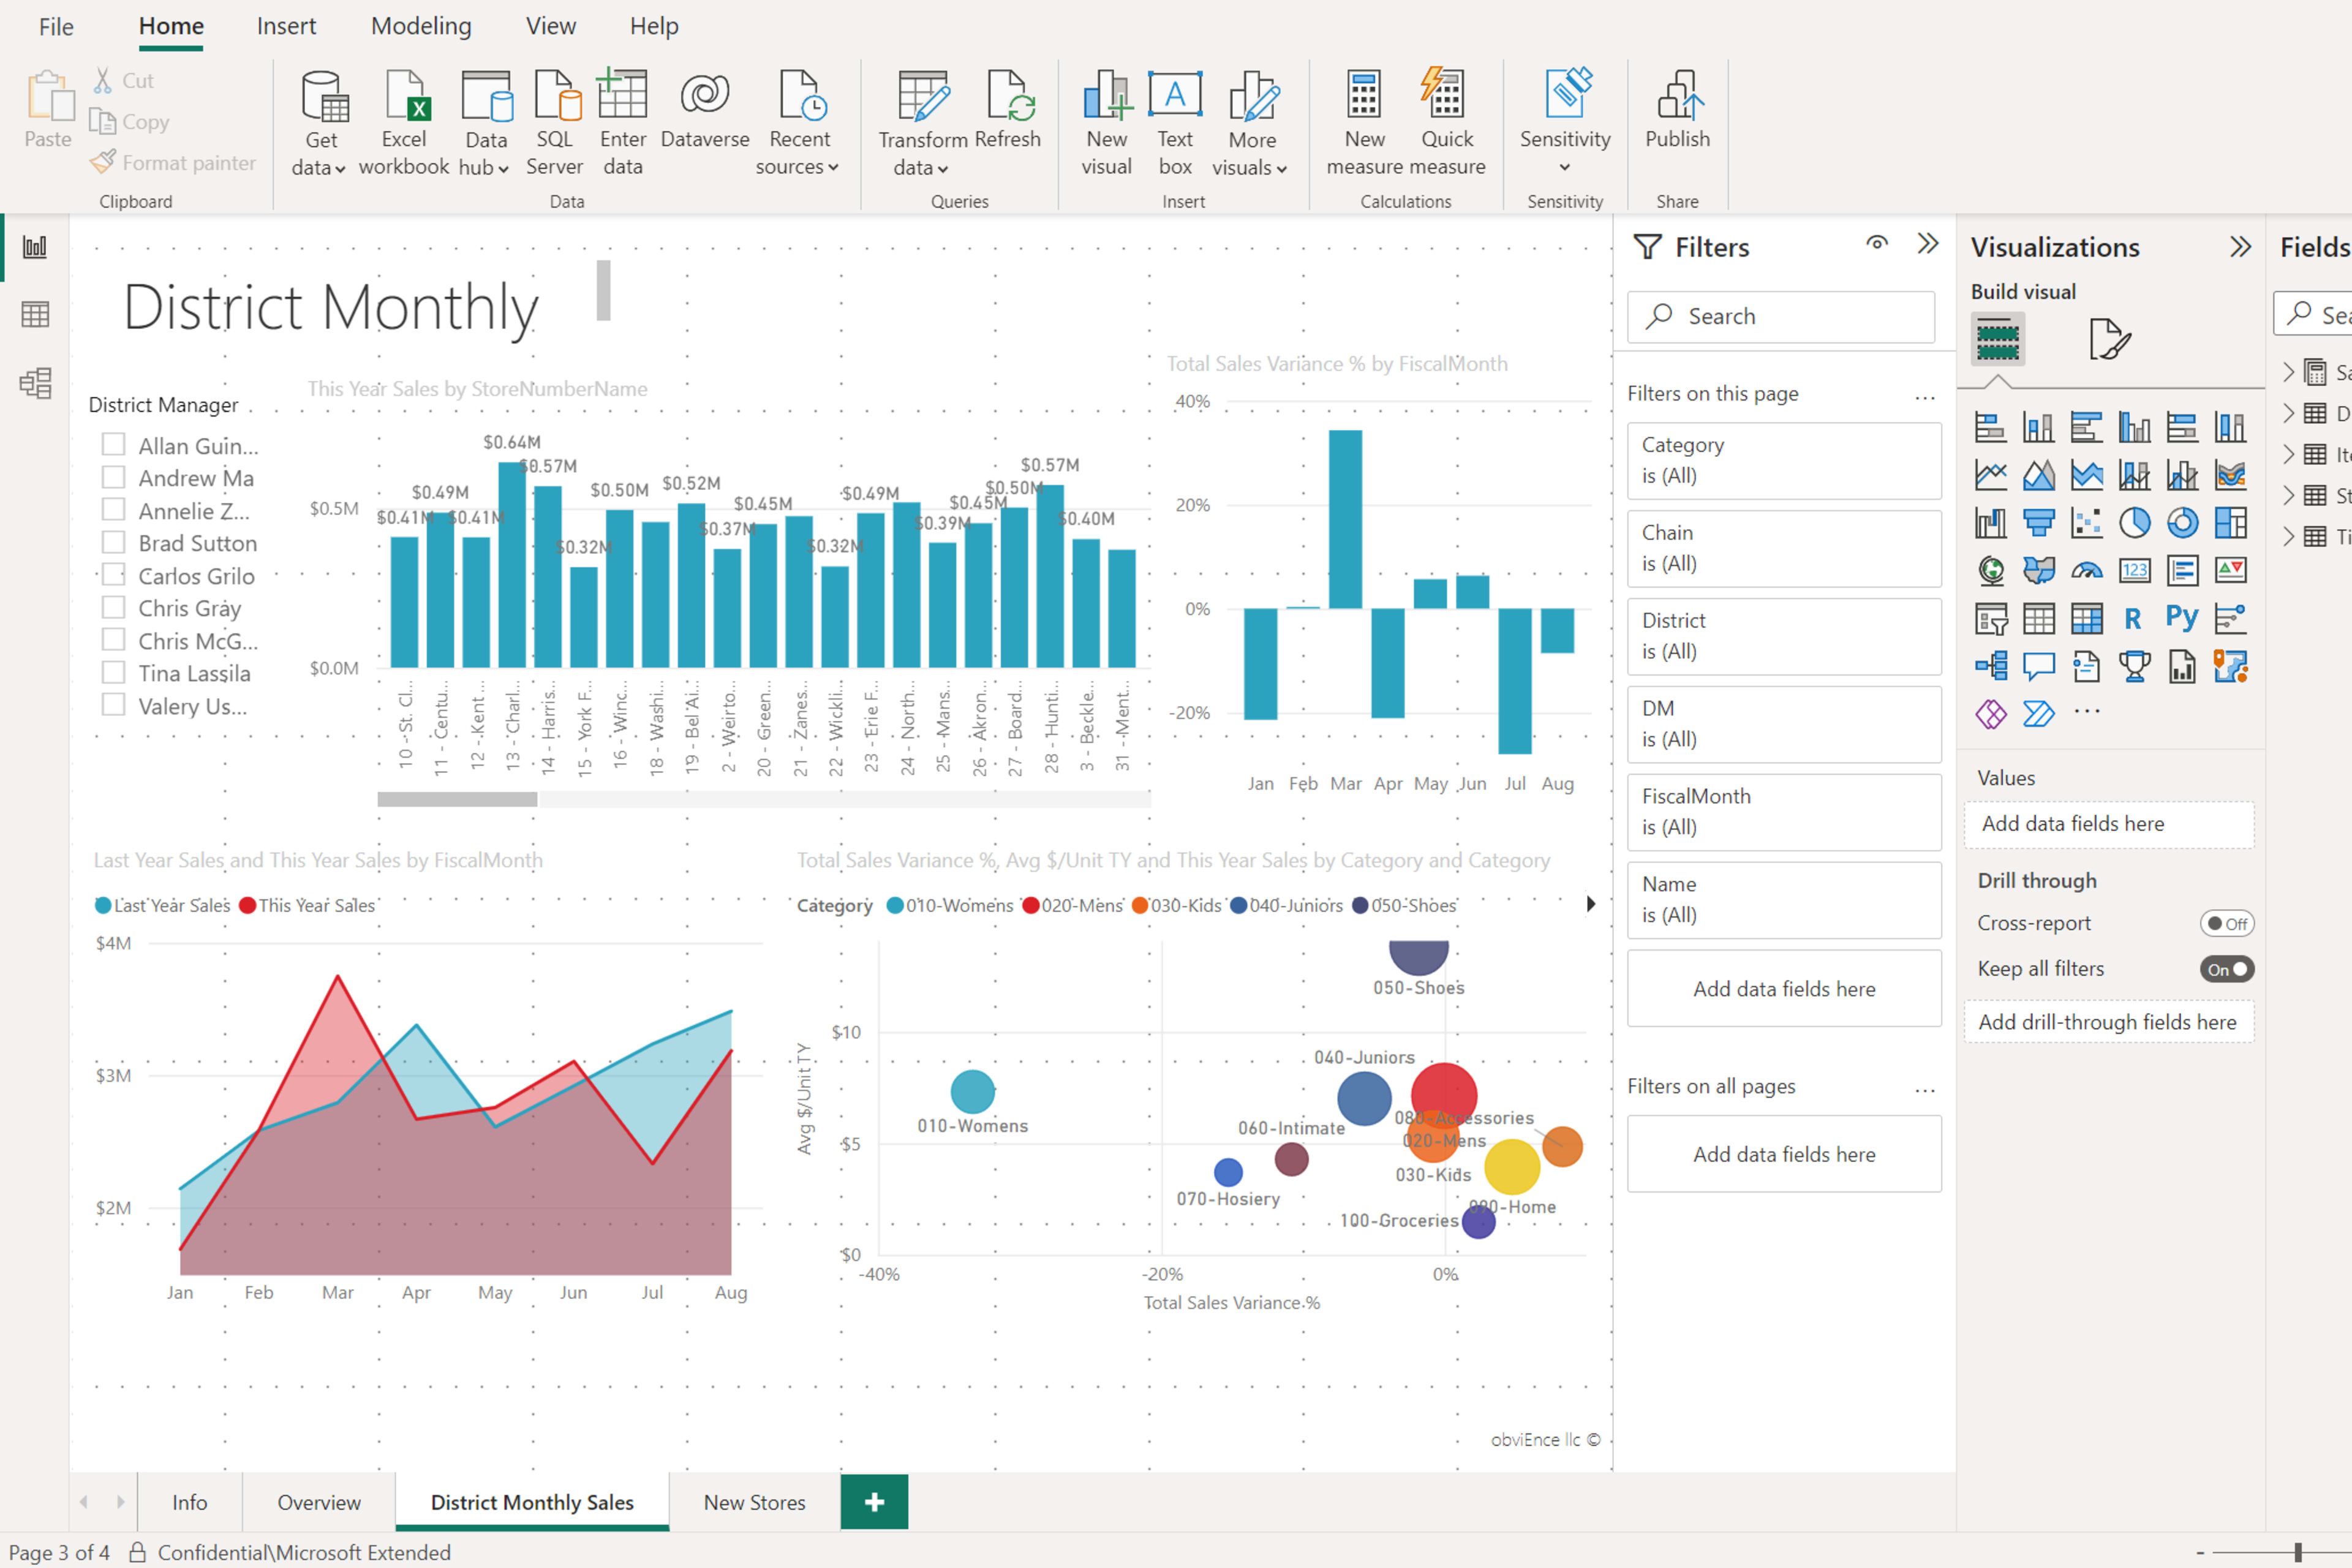The width and height of the screenshot is (2352, 1568).
Task: Click the Refresh icon in Queries group
Action: 1008,110
